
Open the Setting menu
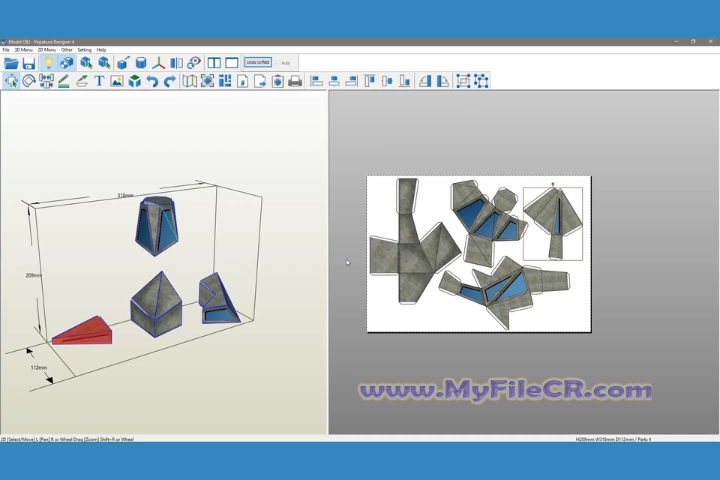click(x=84, y=50)
